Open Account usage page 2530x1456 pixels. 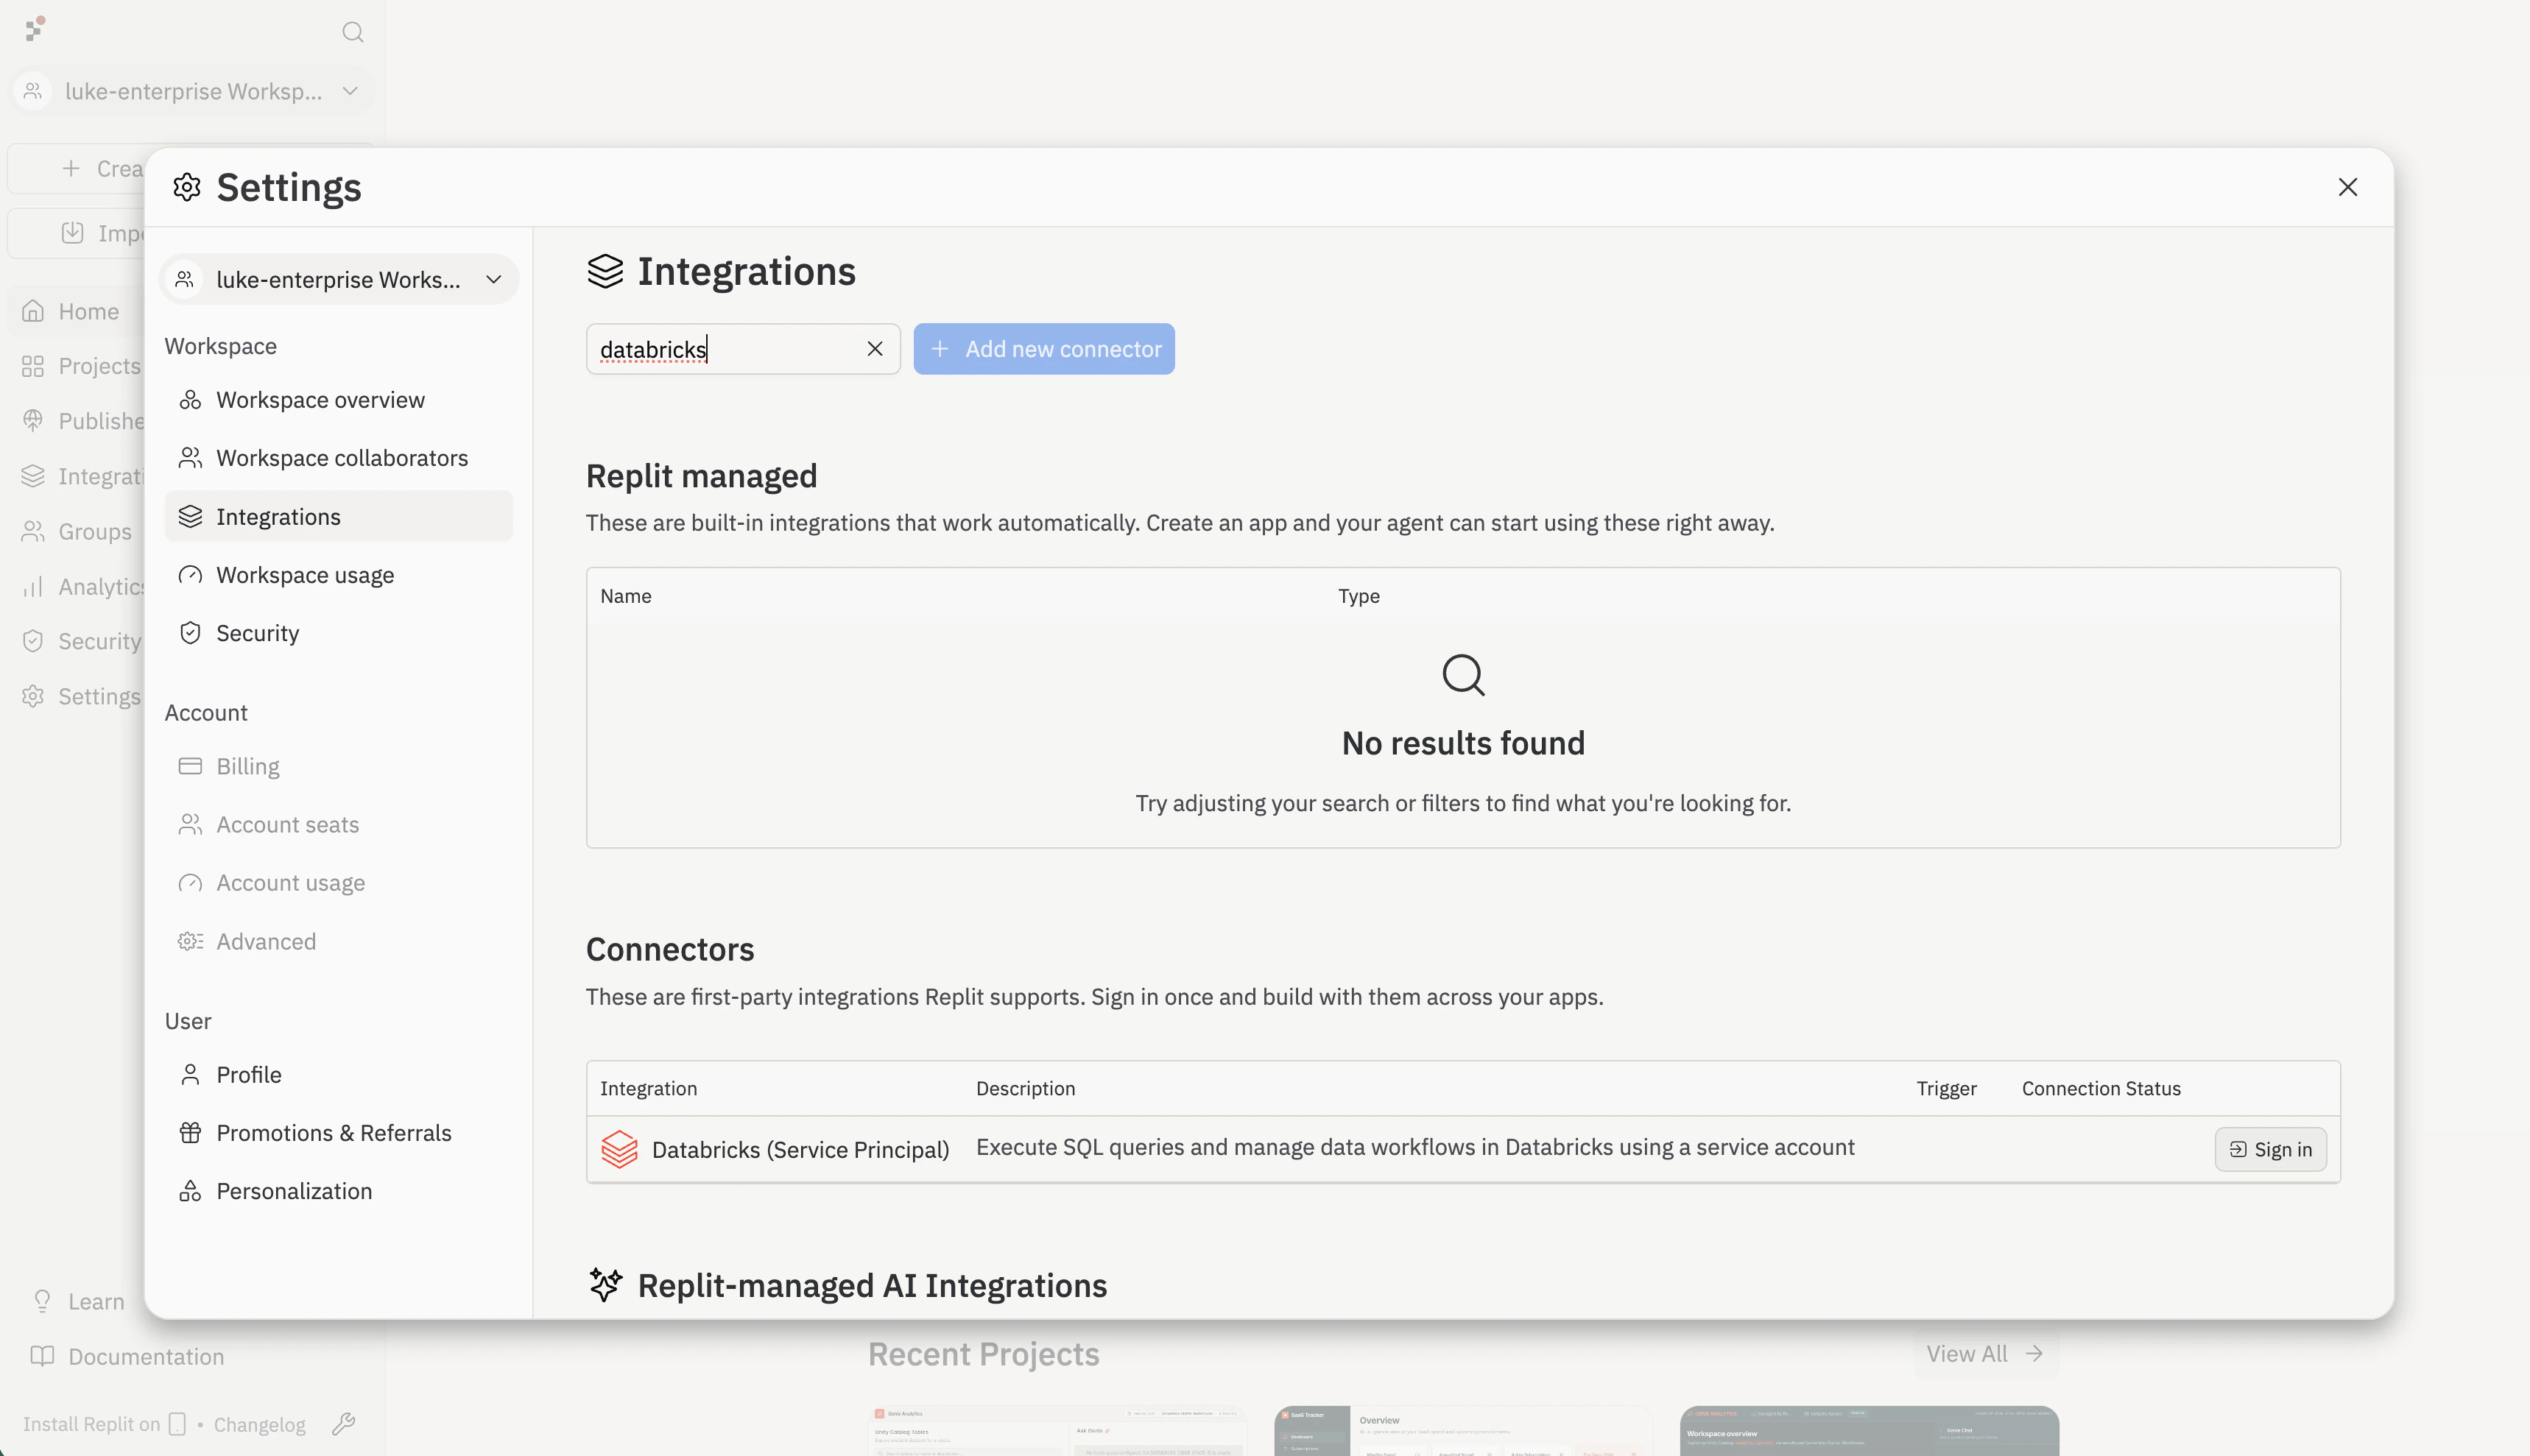(338, 883)
